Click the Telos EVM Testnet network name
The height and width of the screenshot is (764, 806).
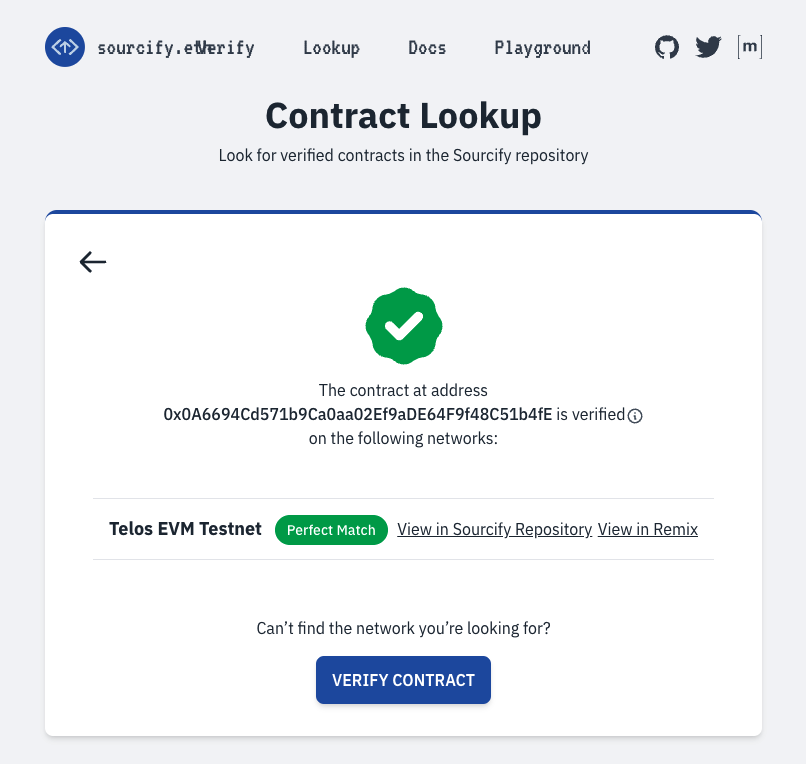185,529
